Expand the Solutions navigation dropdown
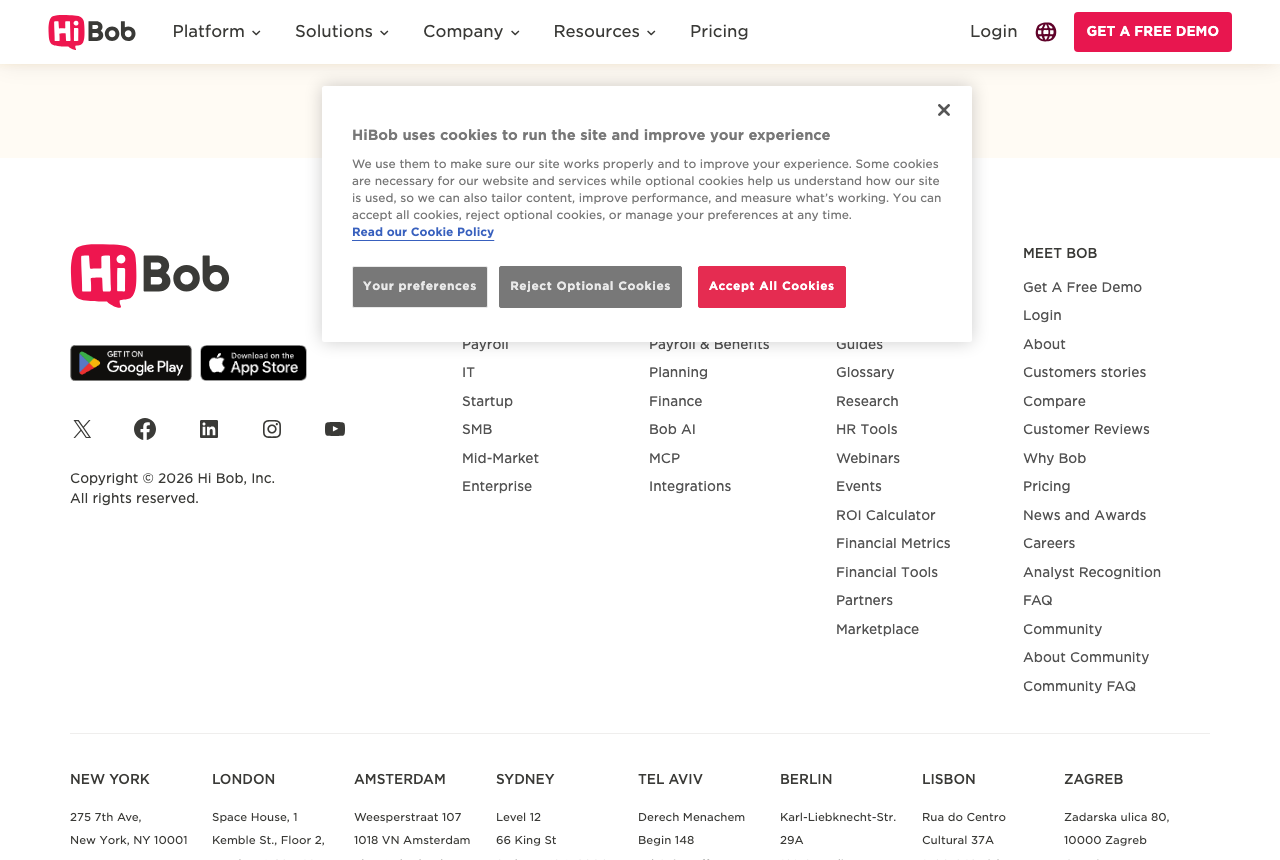Image resolution: width=1280 pixels, height=860 pixels. pos(342,32)
